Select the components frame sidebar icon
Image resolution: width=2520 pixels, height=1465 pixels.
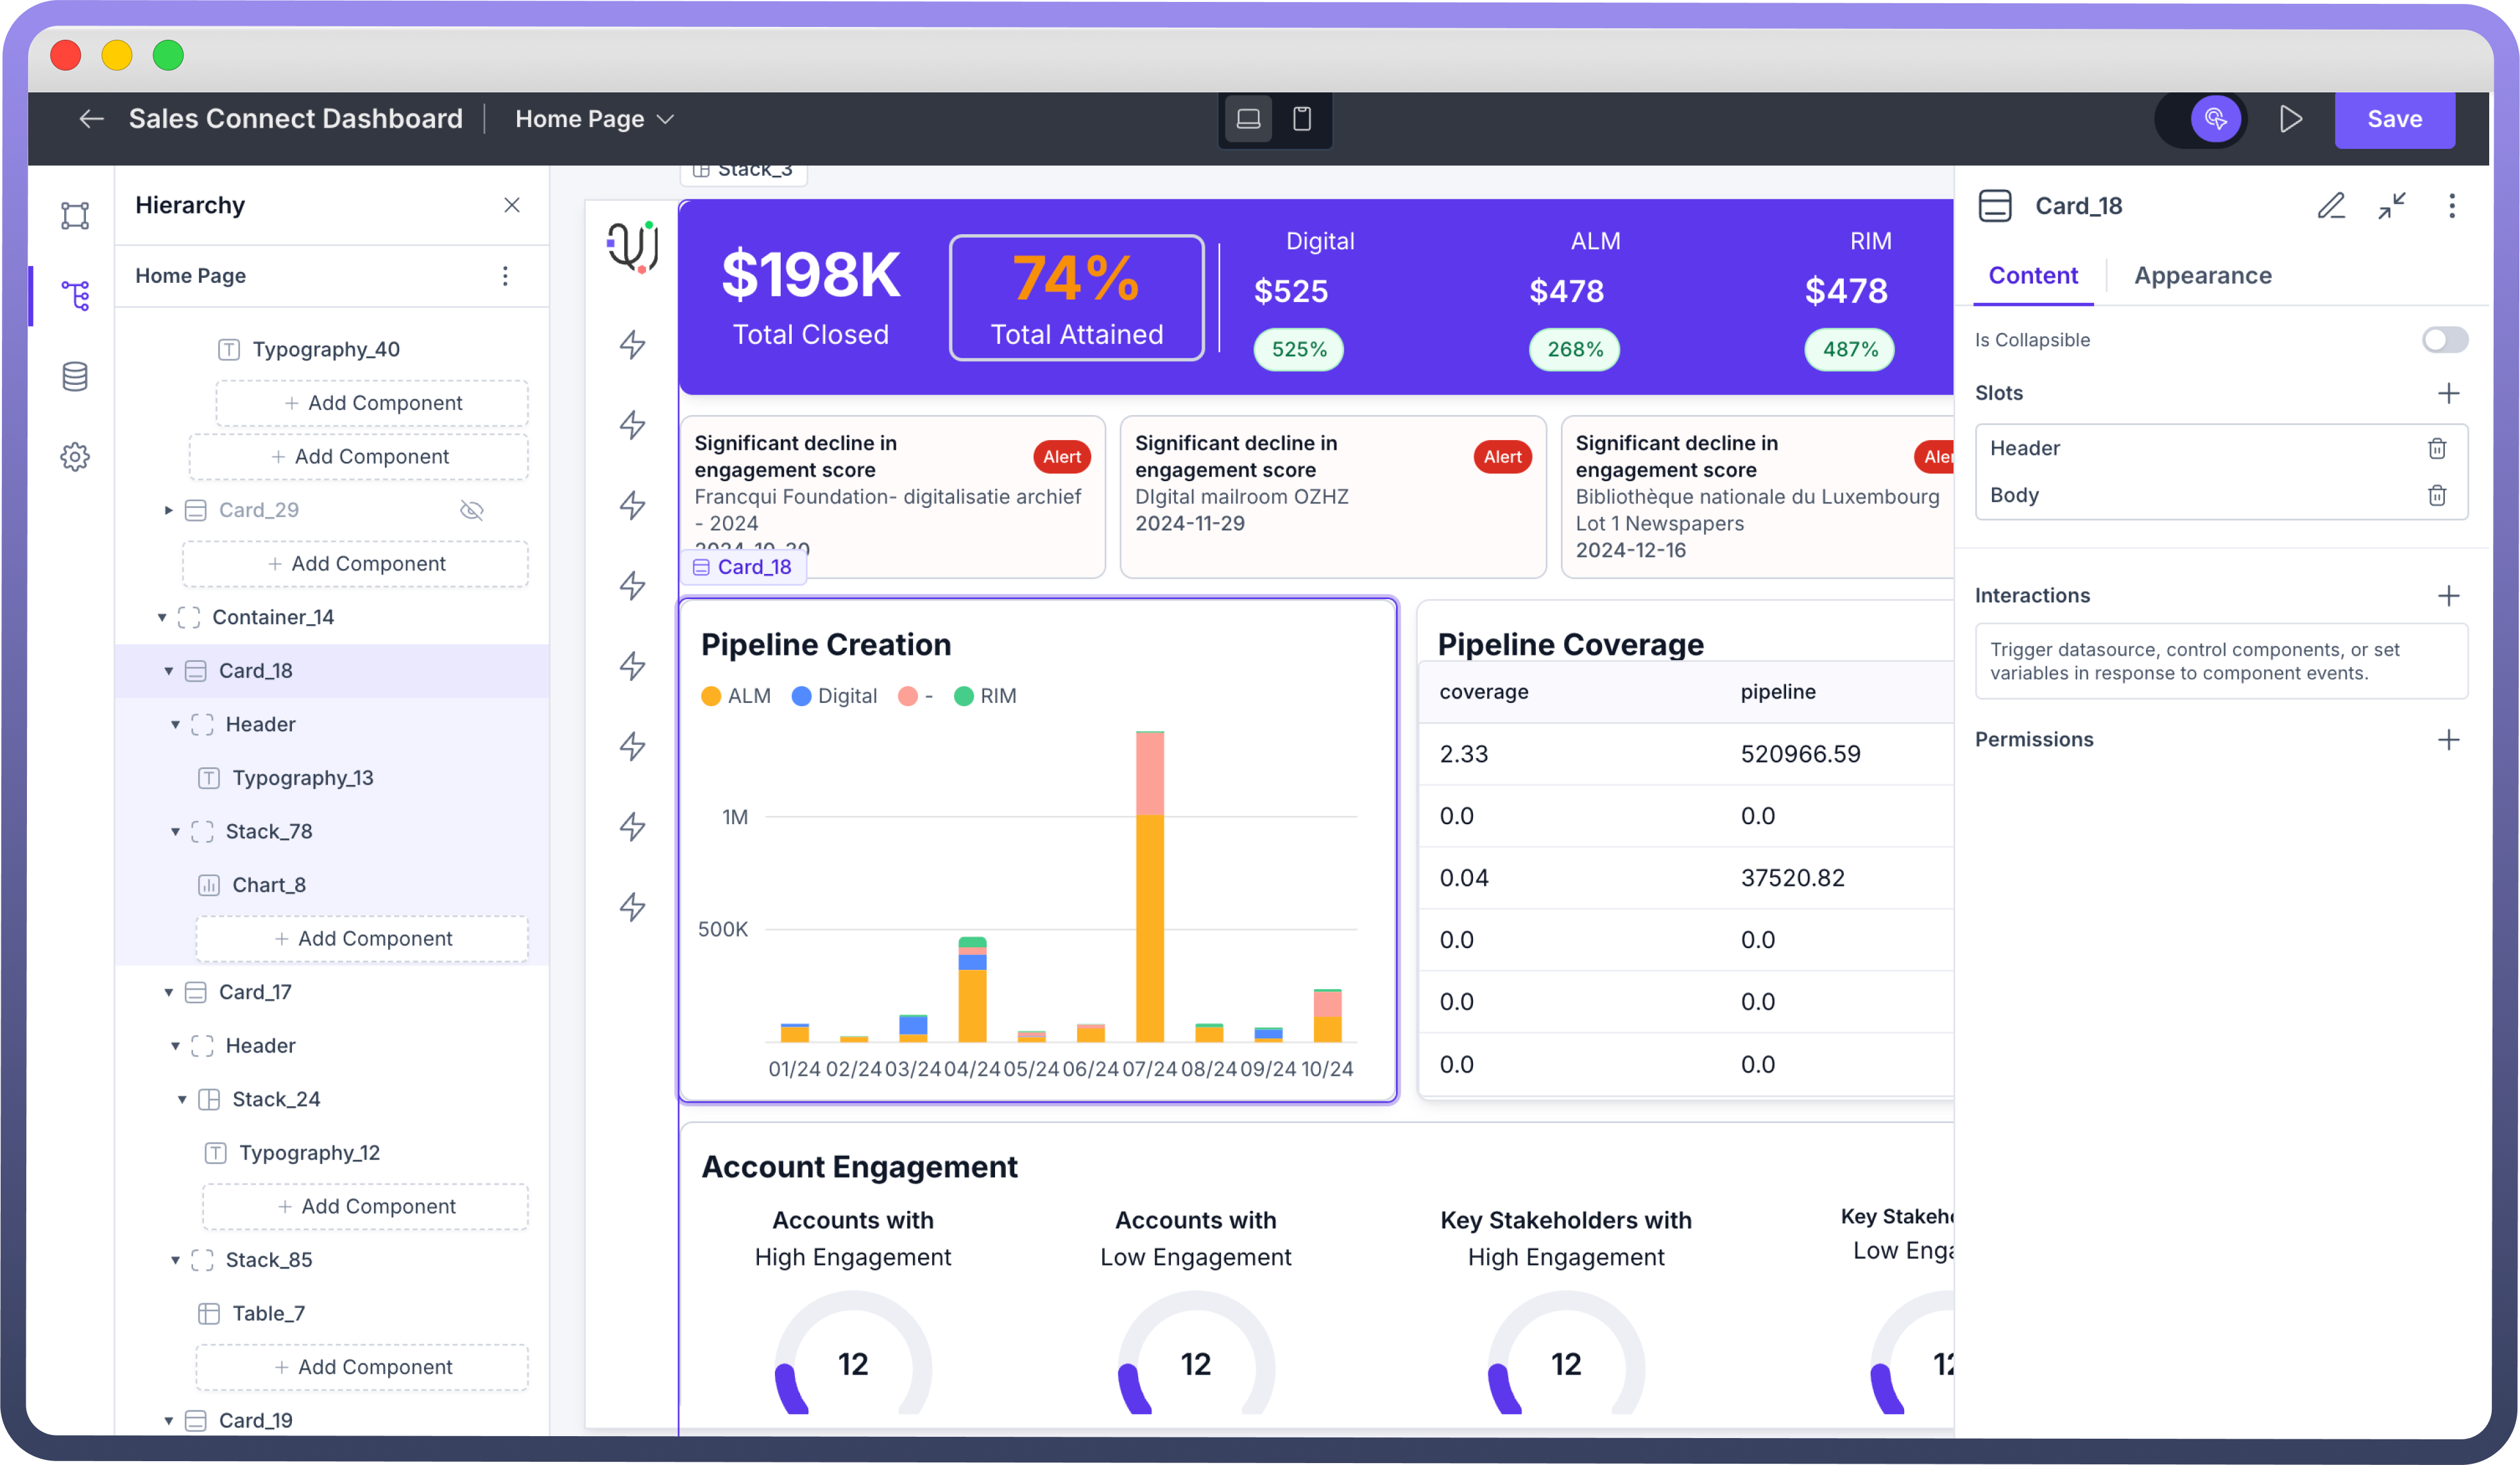[x=75, y=215]
